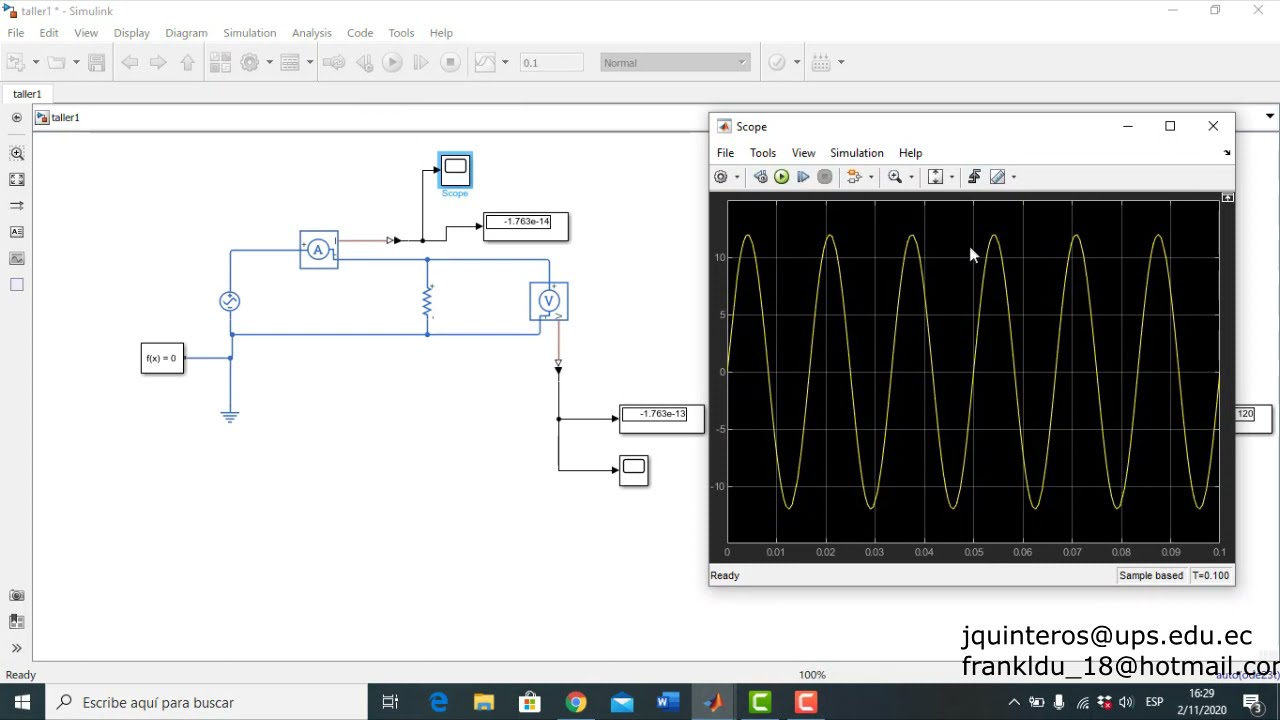Click Highlight Simulink block icon in Scope
Image resolution: width=1280 pixels, height=720 pixels.
click(x=854, y=177)
